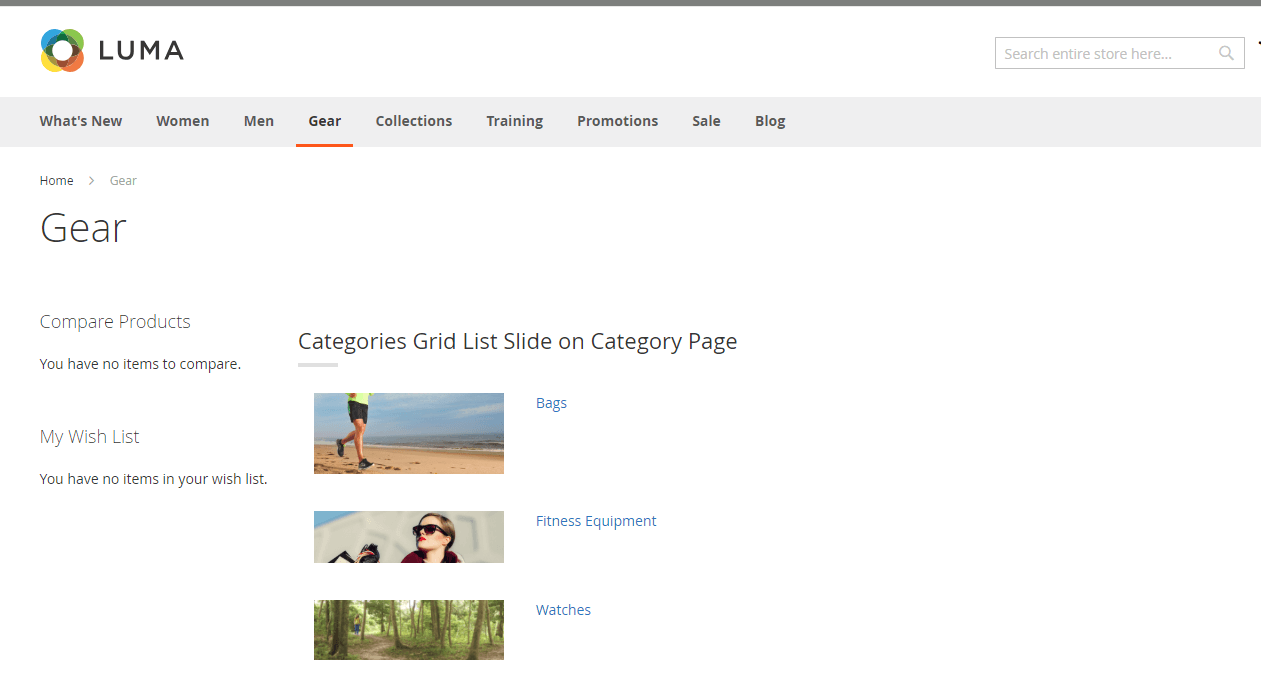The height and width of the screenshot is (691, 1261).
Task: Focus the search entire store field
Action: tap(1119, 54)
